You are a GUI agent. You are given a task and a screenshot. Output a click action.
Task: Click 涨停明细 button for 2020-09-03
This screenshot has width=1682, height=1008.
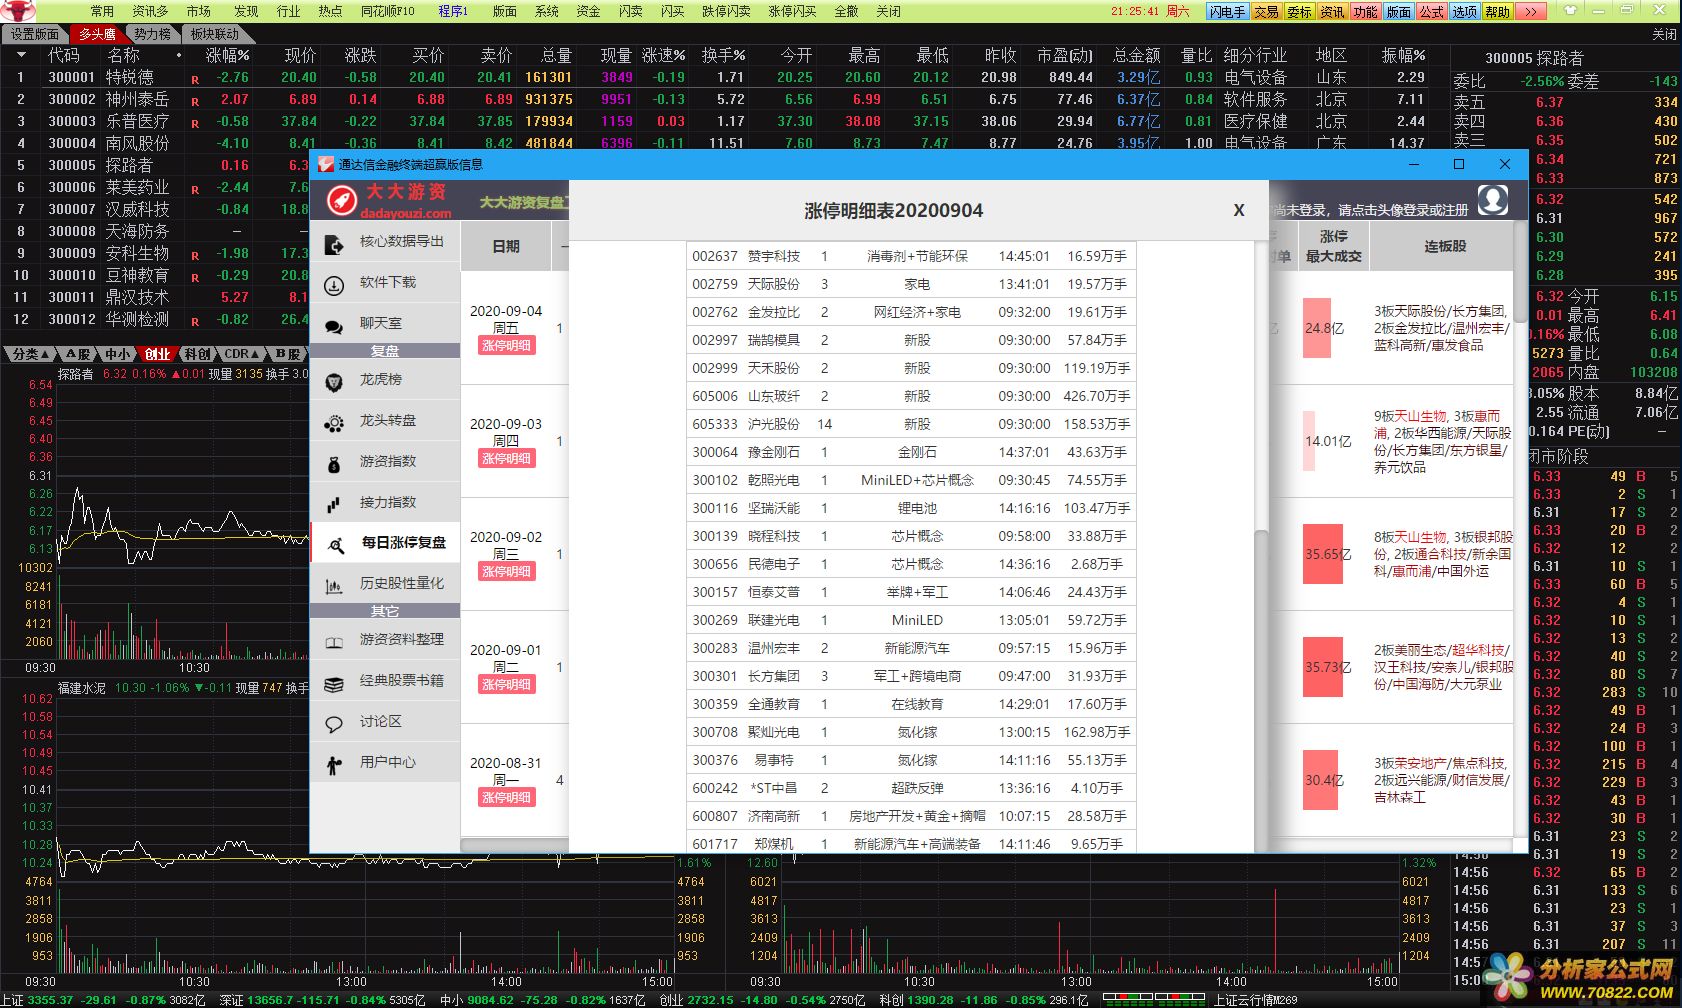[507, 459]
